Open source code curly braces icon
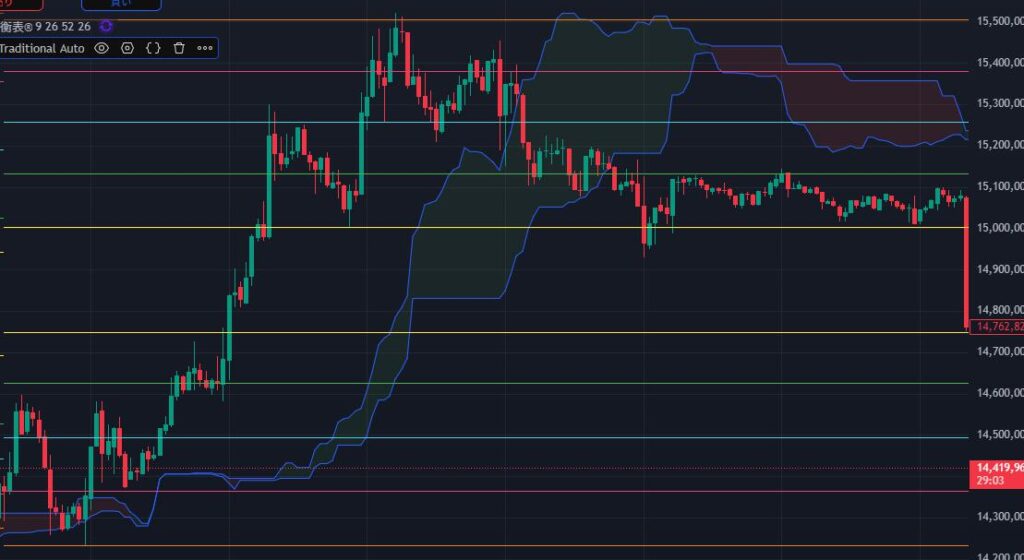The height and width of the screenshot is (560, 1024). pyautogui.click(x=153, y=48)
